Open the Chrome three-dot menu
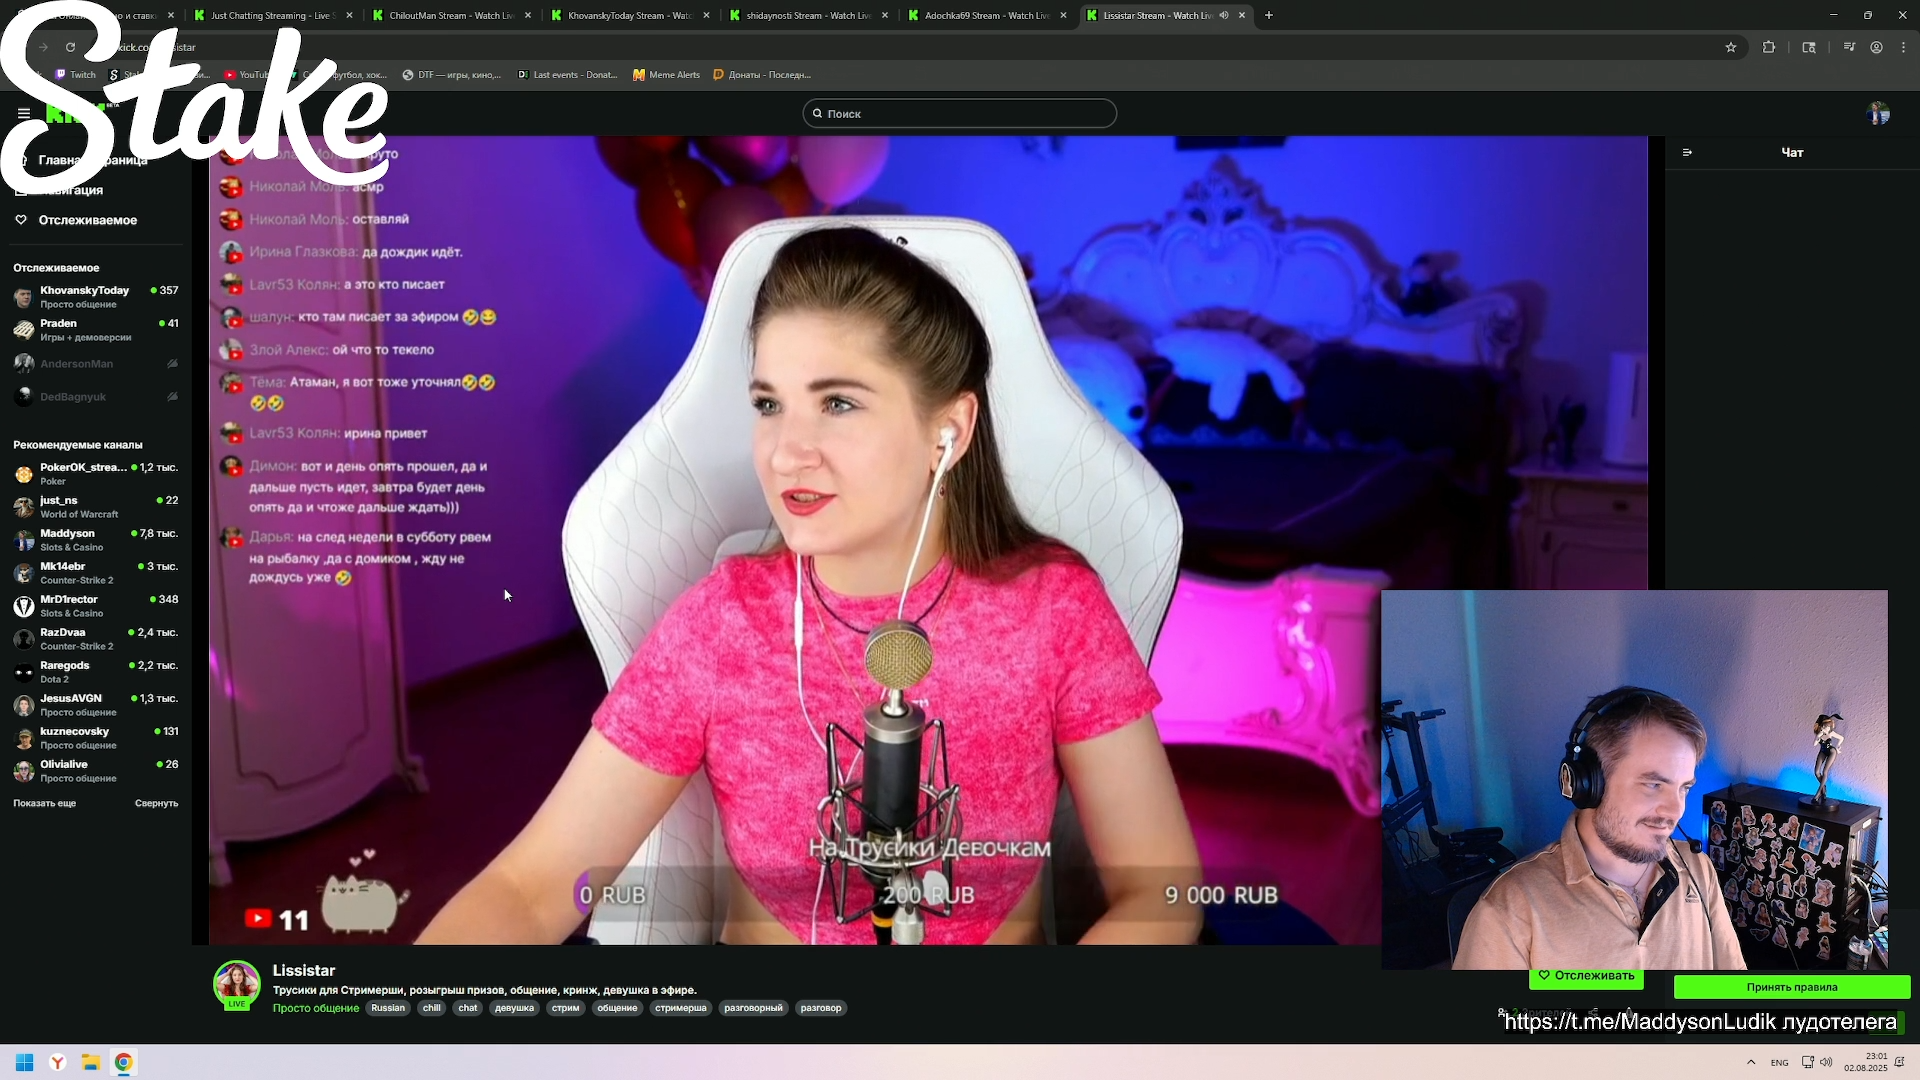Screen dimensions: 1920x1080 1903,47
